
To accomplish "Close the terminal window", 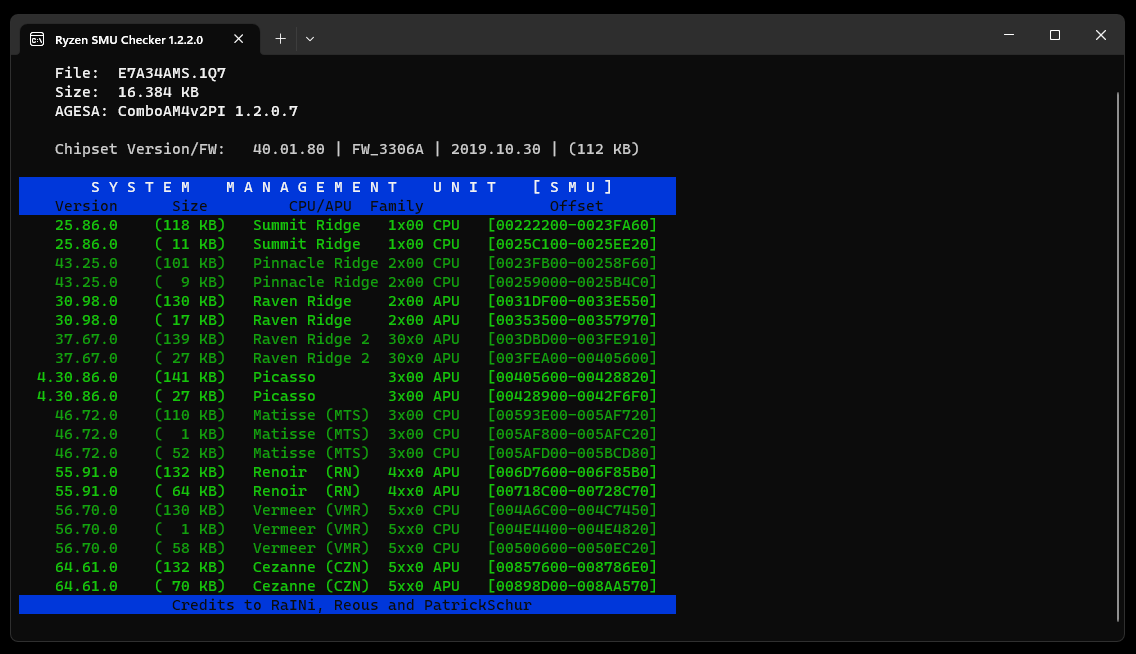I will coord(1100,35).
